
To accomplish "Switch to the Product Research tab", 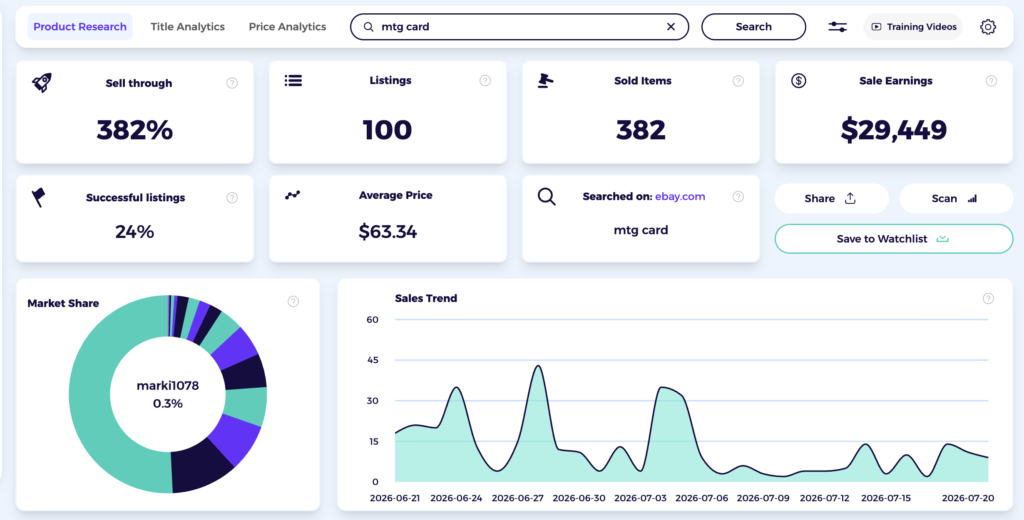I will 80,27.
